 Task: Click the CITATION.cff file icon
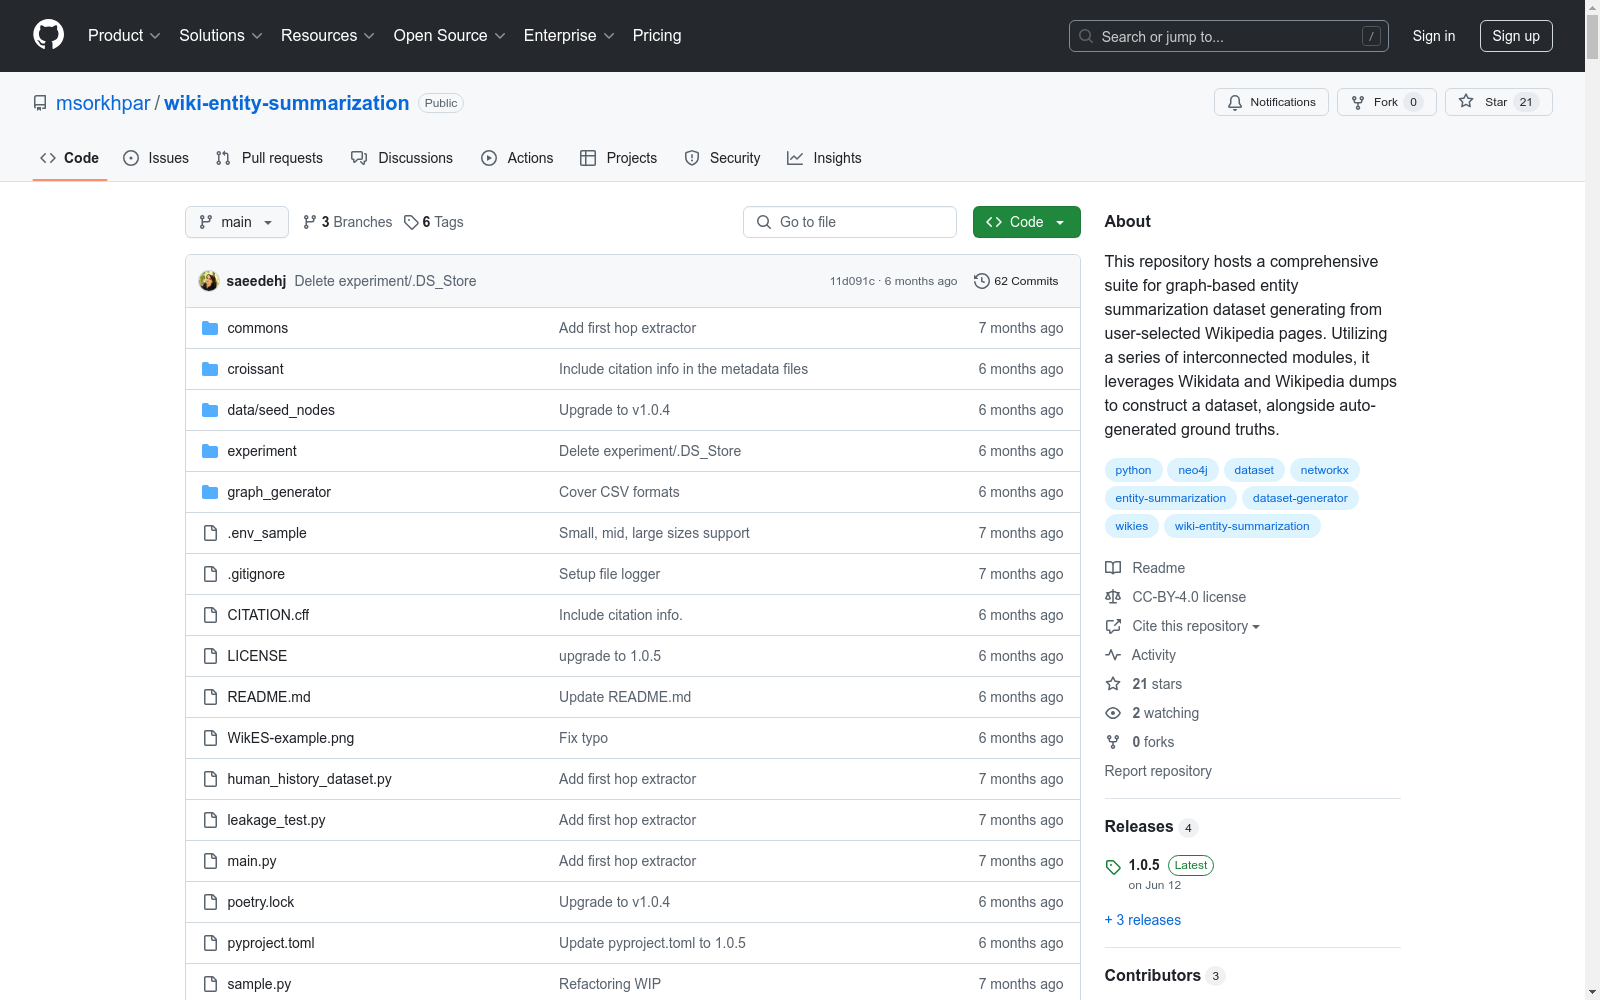pos(210,615)
